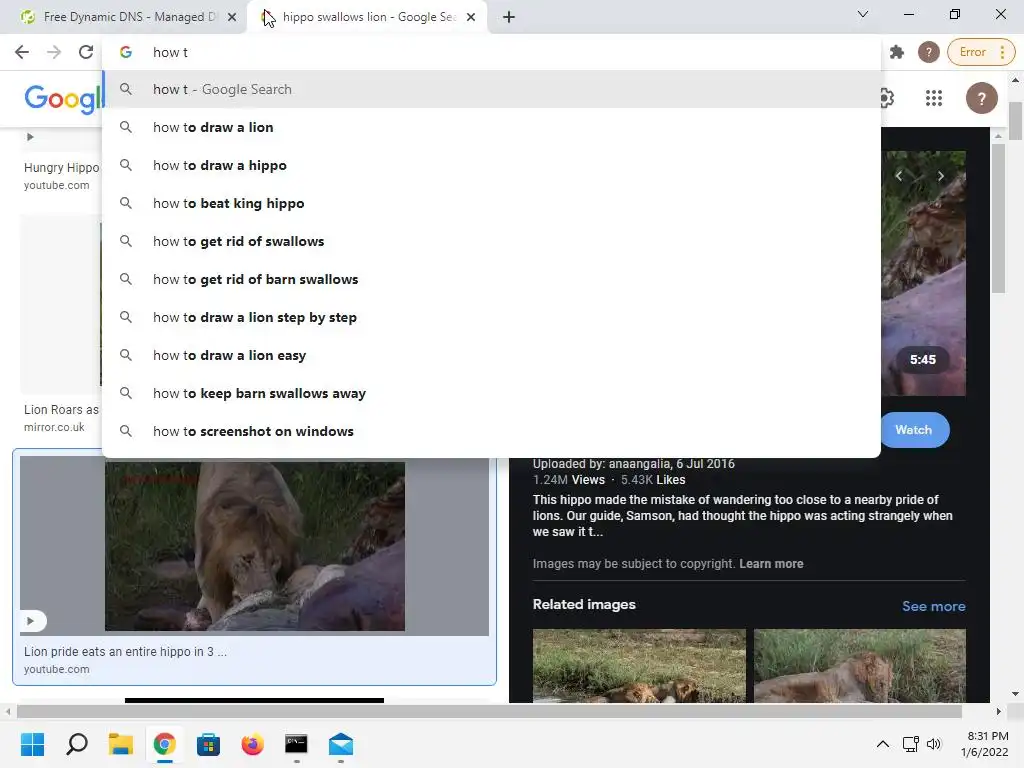Open first related image of lions by water
This screenshot has height=768, width=1024.
coord(639,665)
